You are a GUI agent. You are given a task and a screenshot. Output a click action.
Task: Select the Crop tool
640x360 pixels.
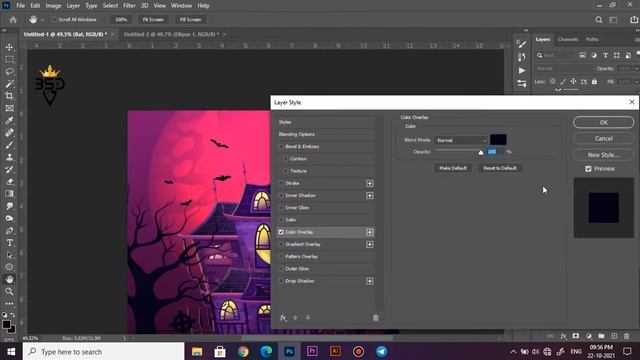point(9,96)
